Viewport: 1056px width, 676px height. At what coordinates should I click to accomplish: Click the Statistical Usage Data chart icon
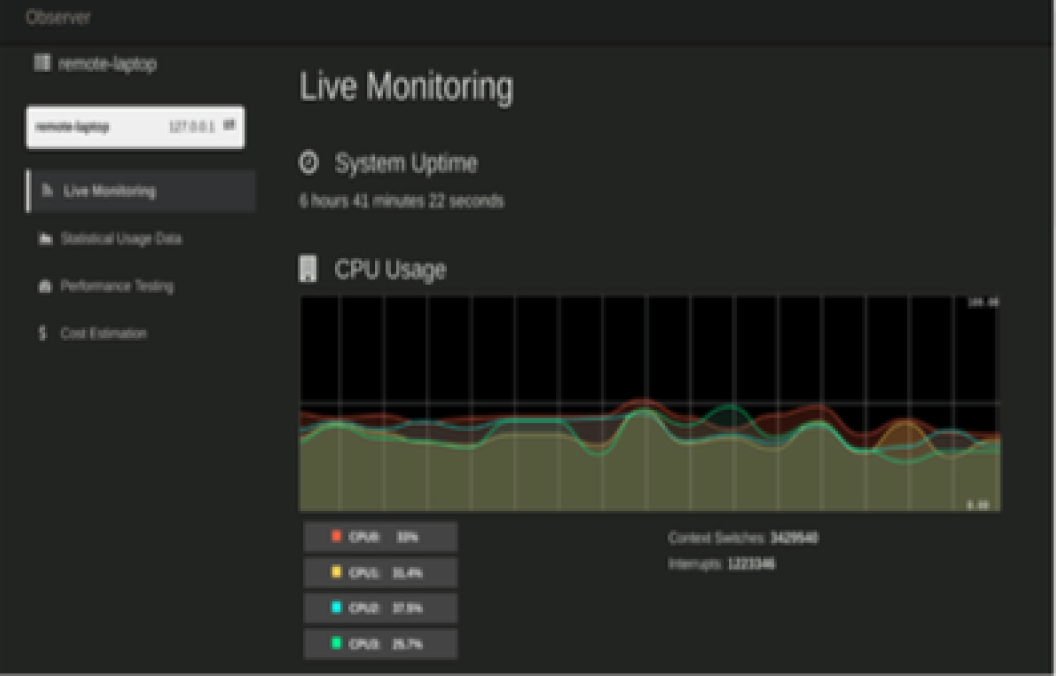pyautogui.click(x=44, y=239)
